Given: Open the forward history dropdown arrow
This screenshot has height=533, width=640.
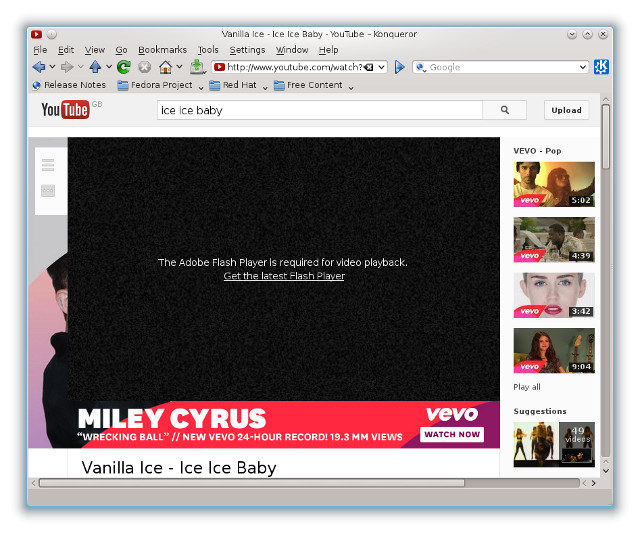Looking at the screenshot, I should [80, 67].
